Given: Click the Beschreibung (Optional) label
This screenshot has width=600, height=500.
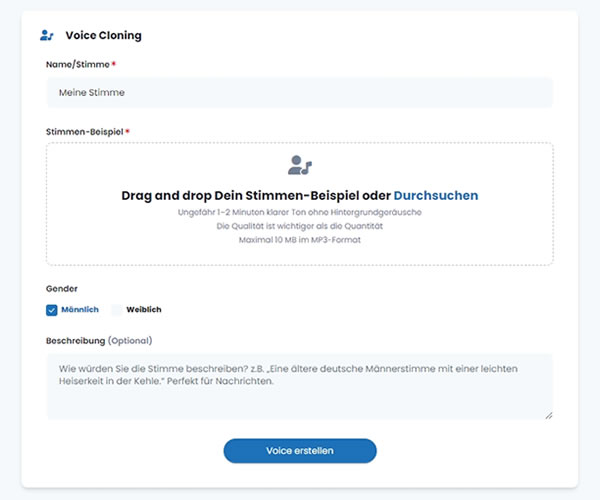Looking at the screenshot, I should (99, 340).
